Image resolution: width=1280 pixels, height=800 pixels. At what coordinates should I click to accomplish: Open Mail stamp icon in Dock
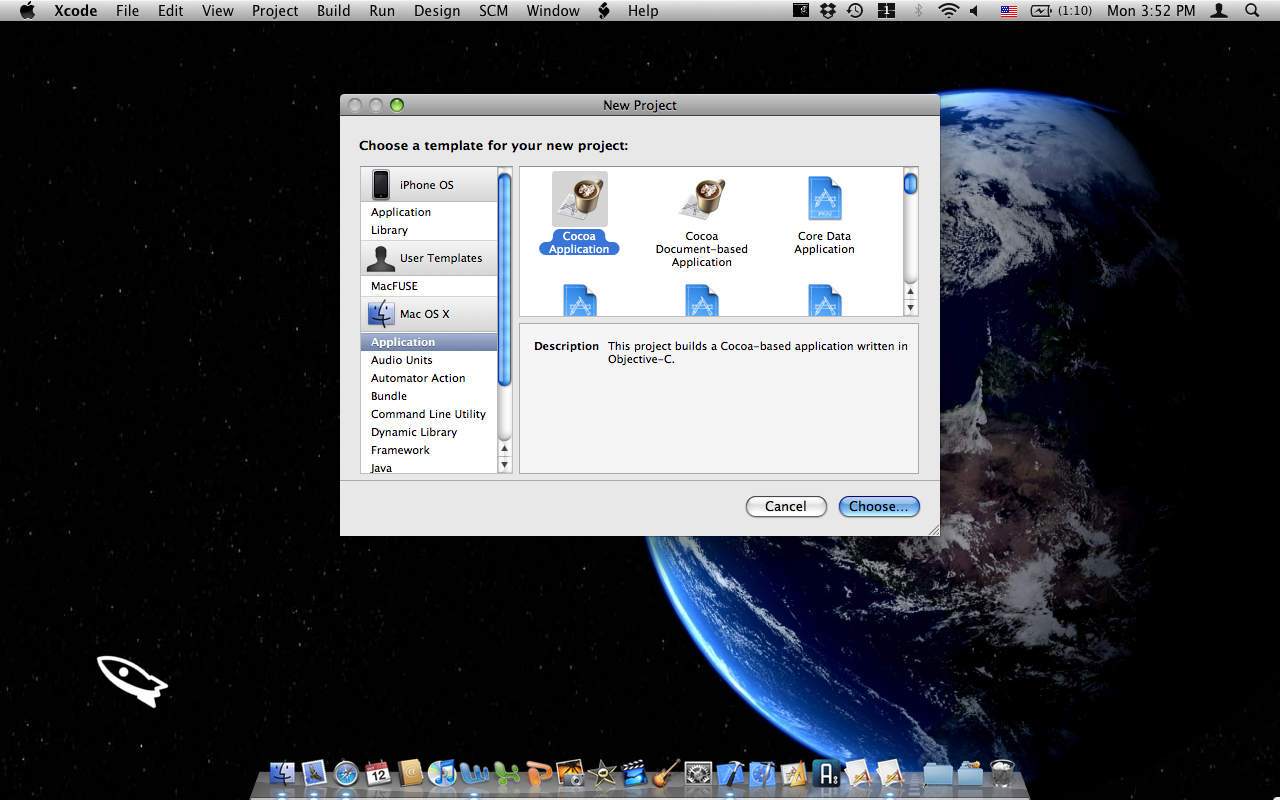[315, 773]
